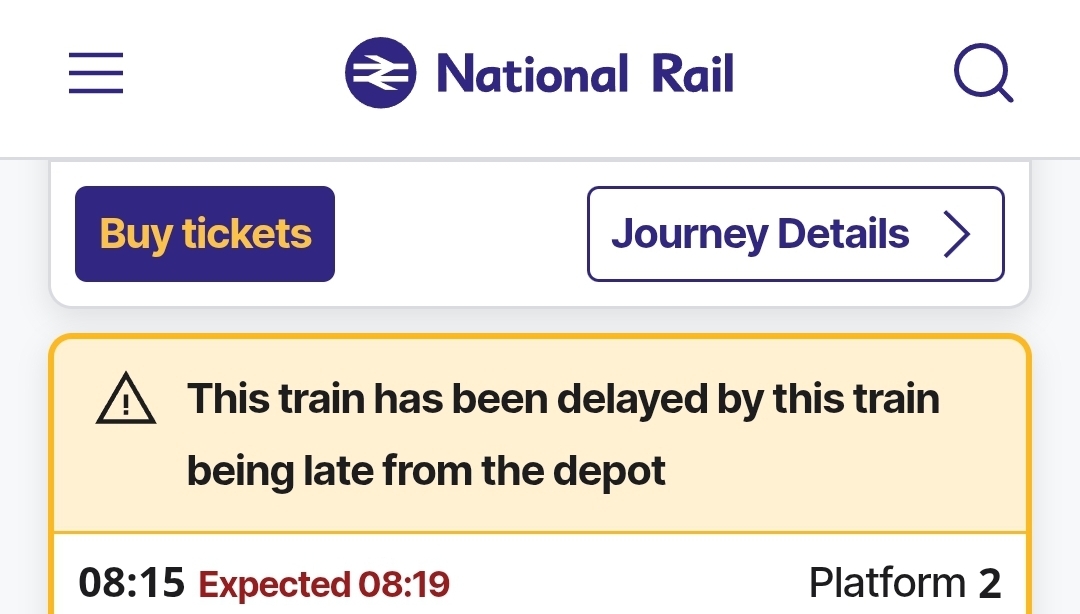Click the red word "Expected"

(x=273, y=584)
